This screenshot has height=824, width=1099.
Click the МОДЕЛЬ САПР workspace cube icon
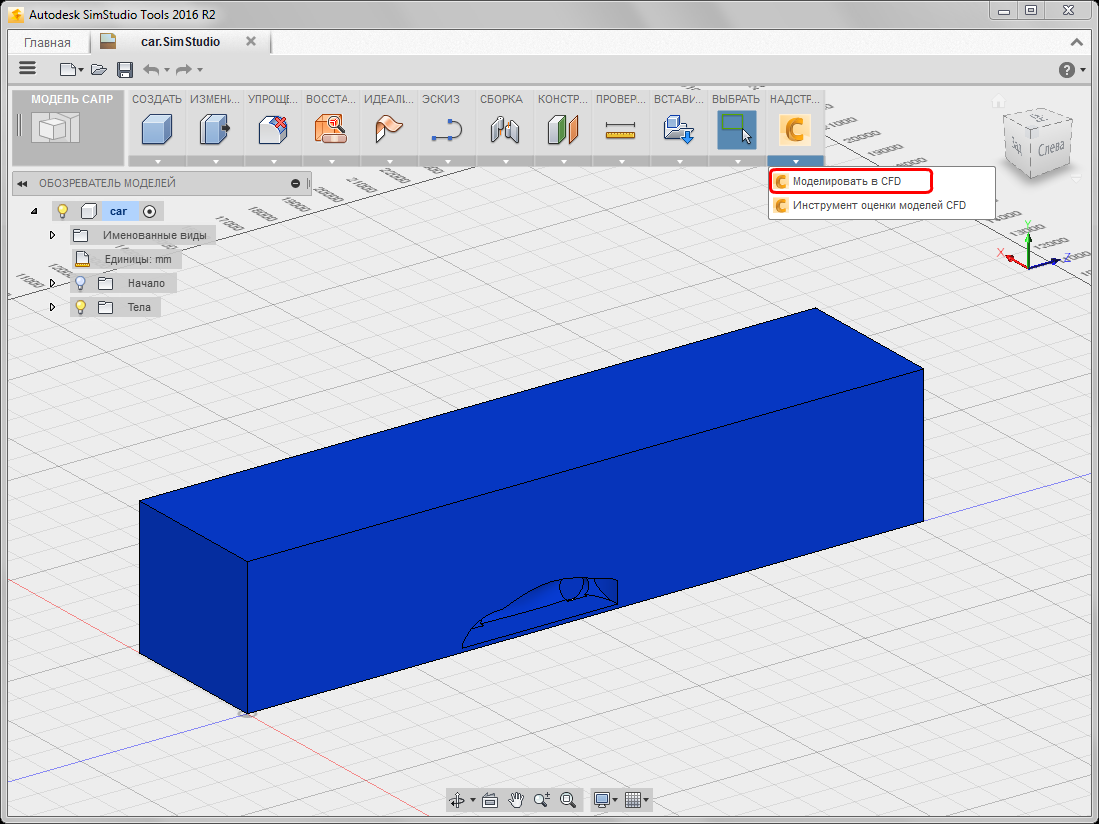[55, 129]
